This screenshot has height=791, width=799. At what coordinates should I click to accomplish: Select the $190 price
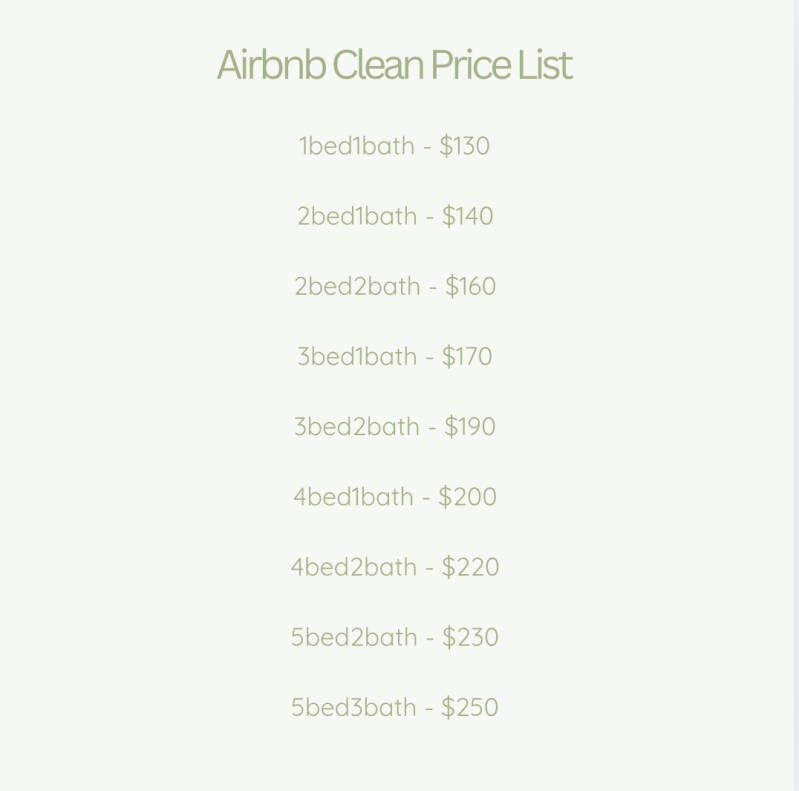pos(470,427)
